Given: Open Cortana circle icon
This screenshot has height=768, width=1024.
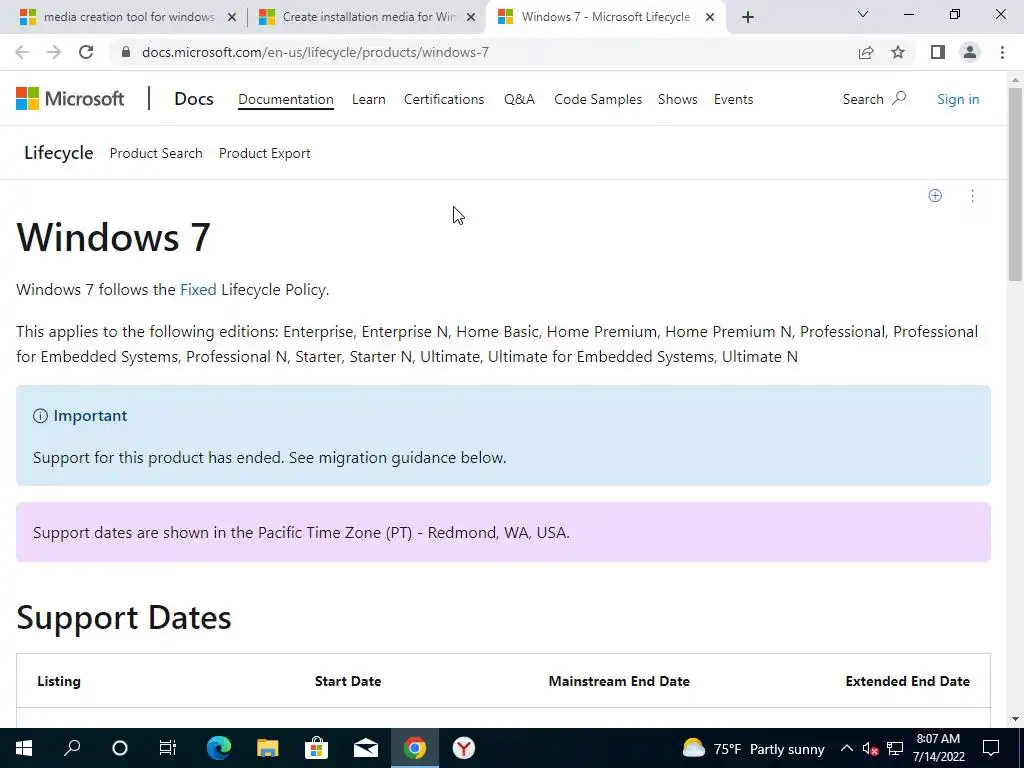Looking at the screenshot, I should tap(120, 748).
